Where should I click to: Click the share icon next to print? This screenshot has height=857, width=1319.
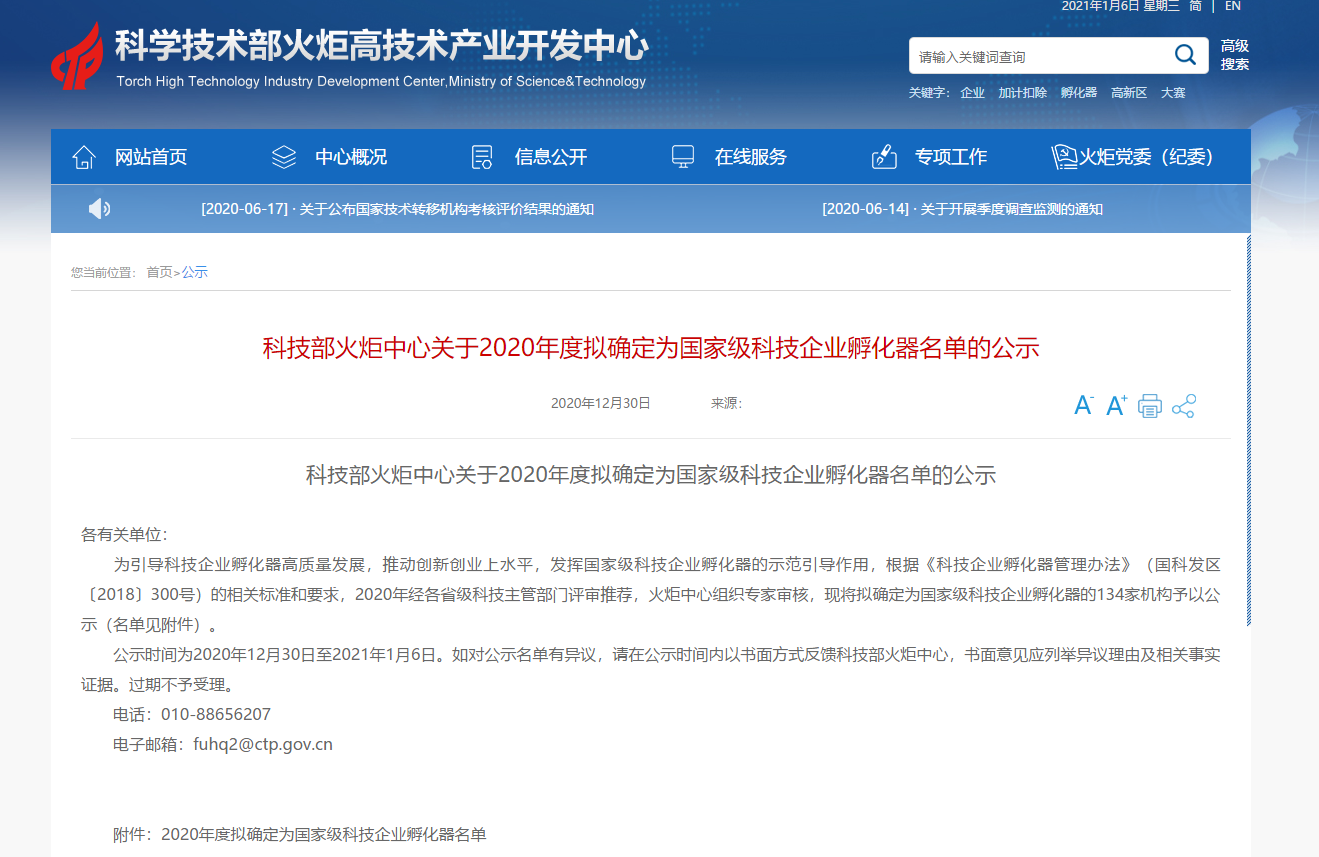[1185, 405]
